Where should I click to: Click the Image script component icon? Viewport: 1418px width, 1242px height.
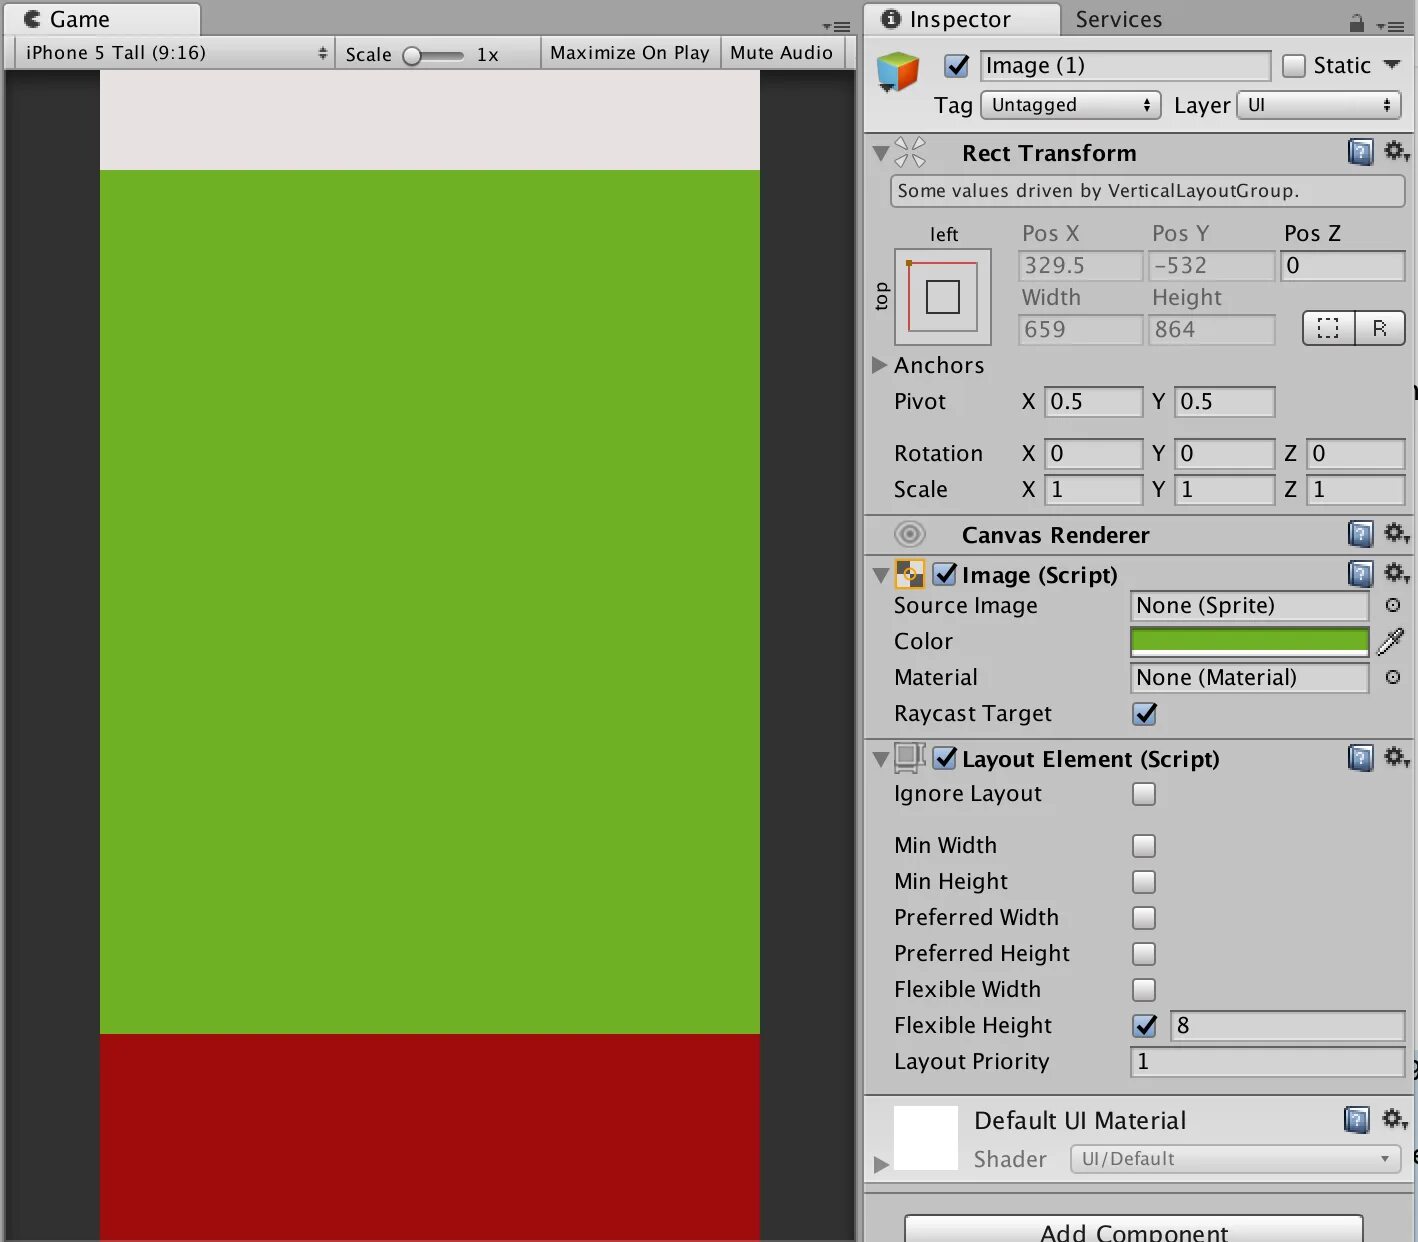(x=909, y=574)
